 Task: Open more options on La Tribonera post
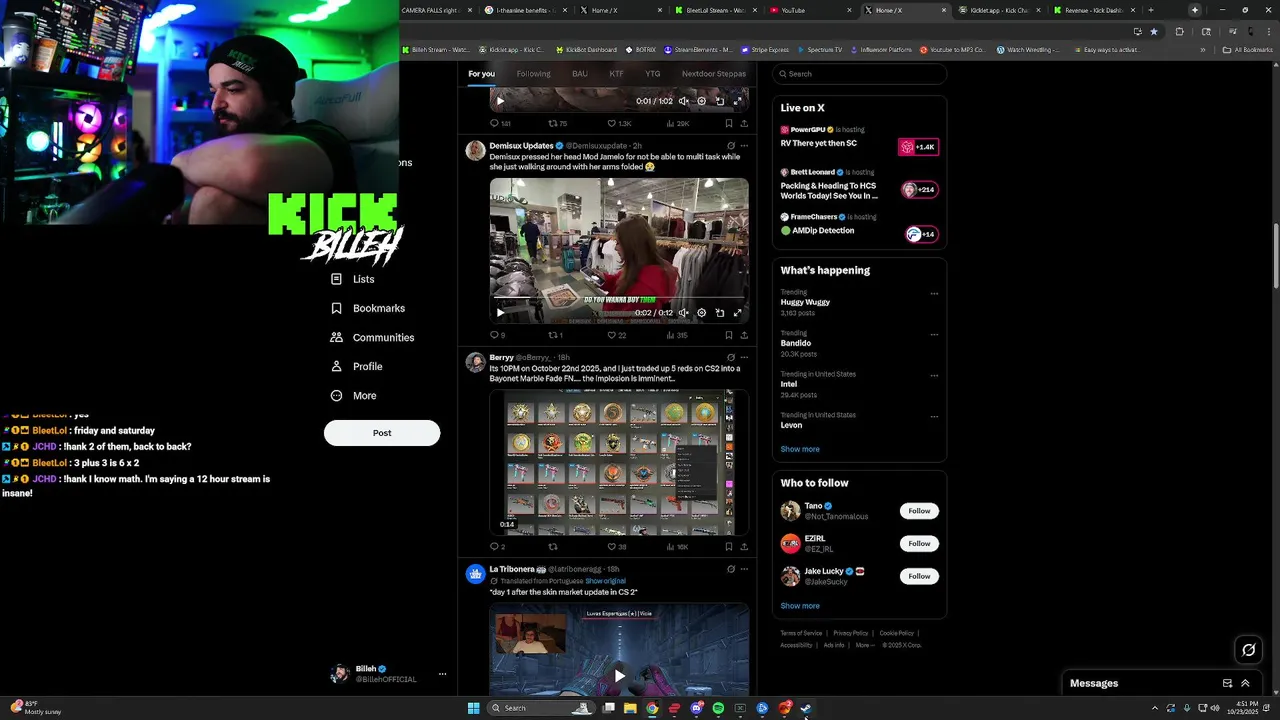(744, 569)
